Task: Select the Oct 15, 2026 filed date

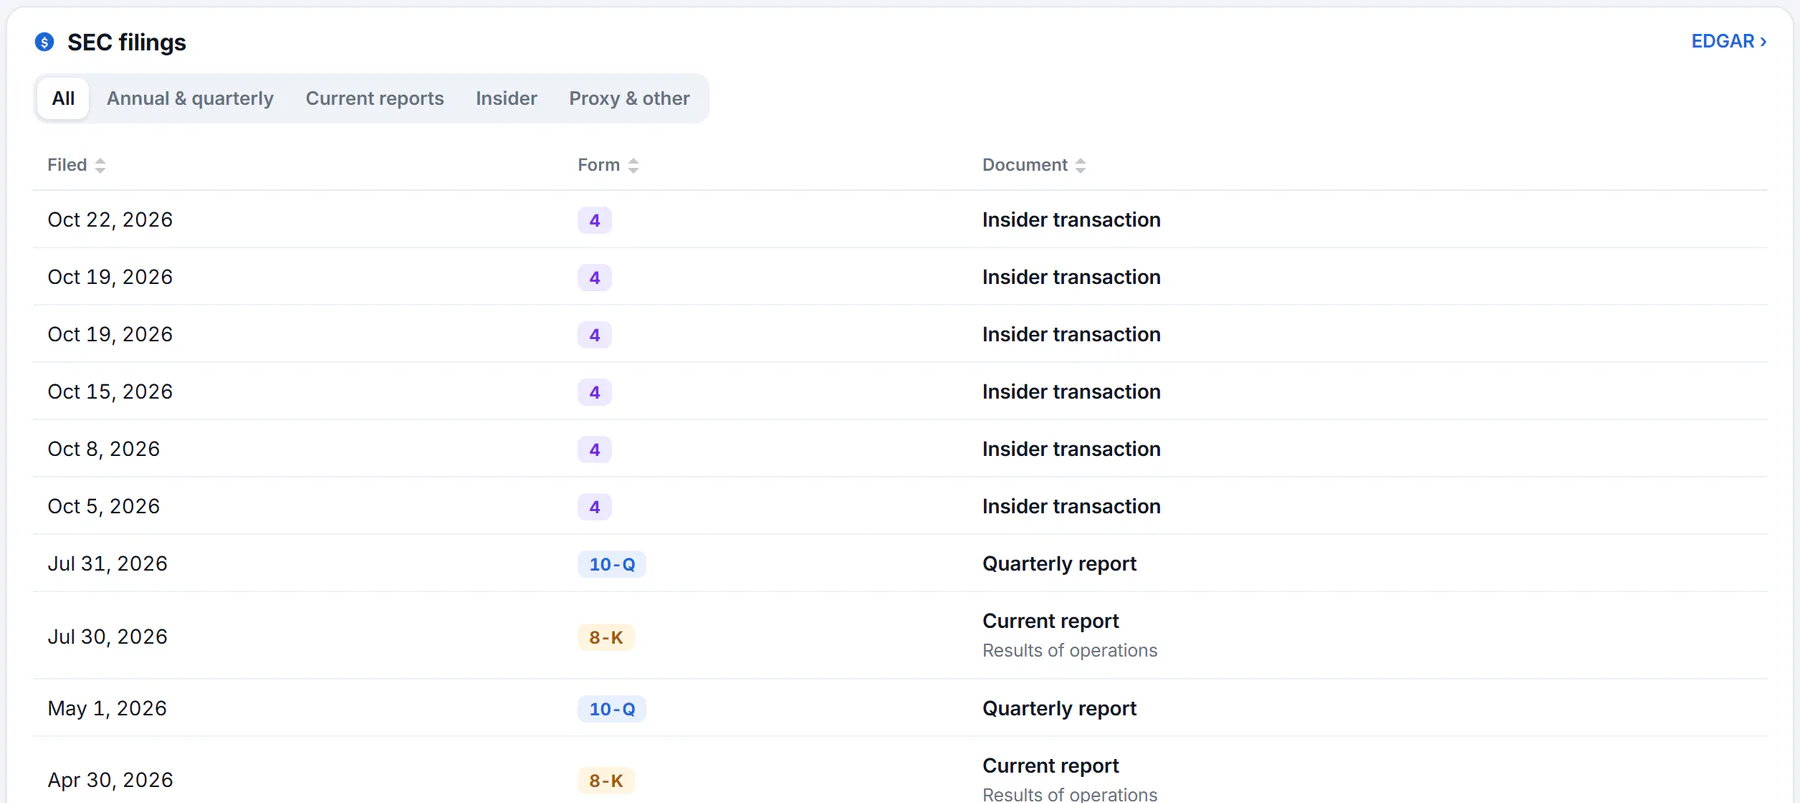Action: [x=110, y=392]
